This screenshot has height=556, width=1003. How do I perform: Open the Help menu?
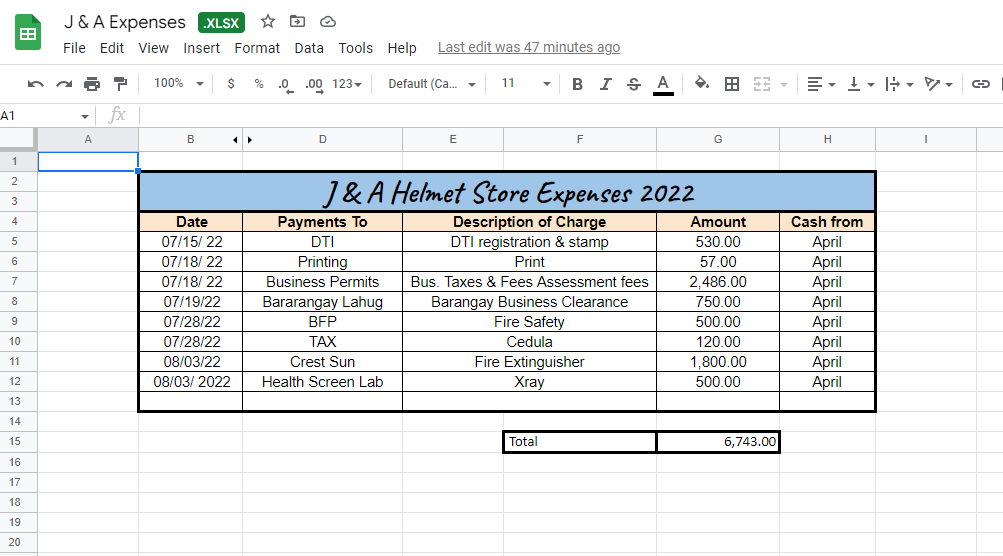402,48
